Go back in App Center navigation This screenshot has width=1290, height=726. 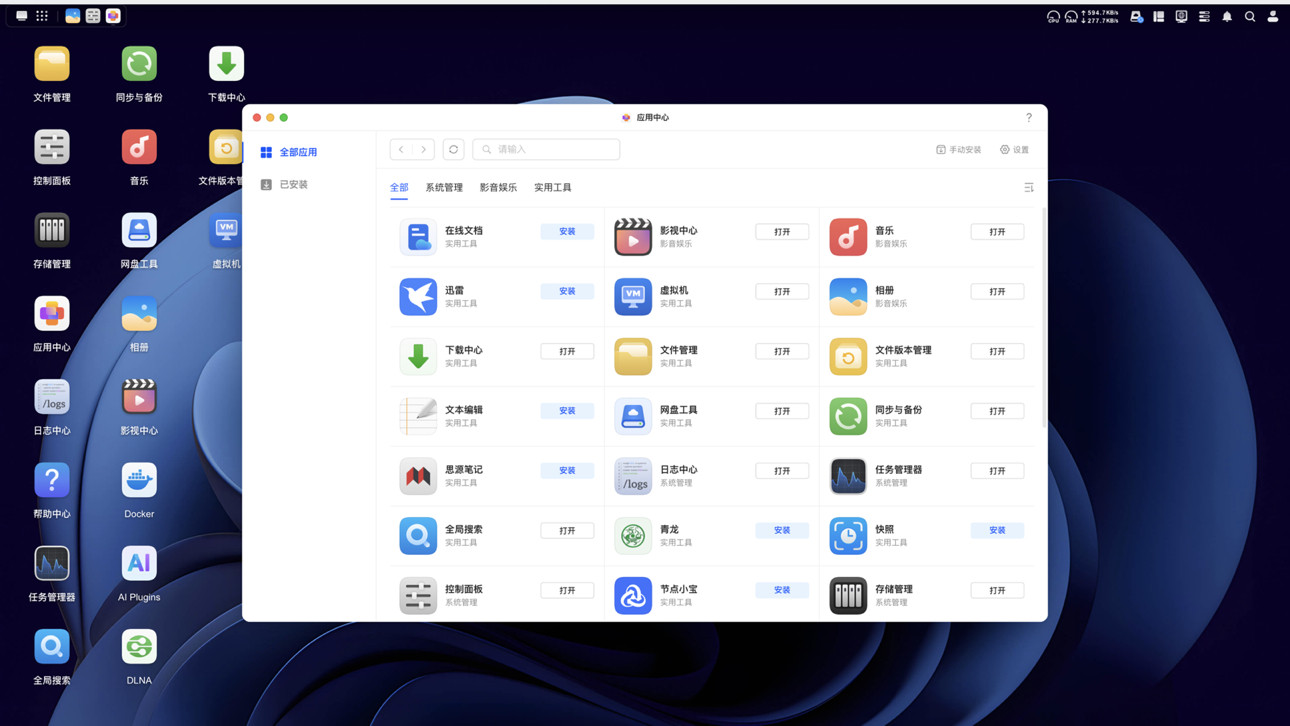coord(401,150)
